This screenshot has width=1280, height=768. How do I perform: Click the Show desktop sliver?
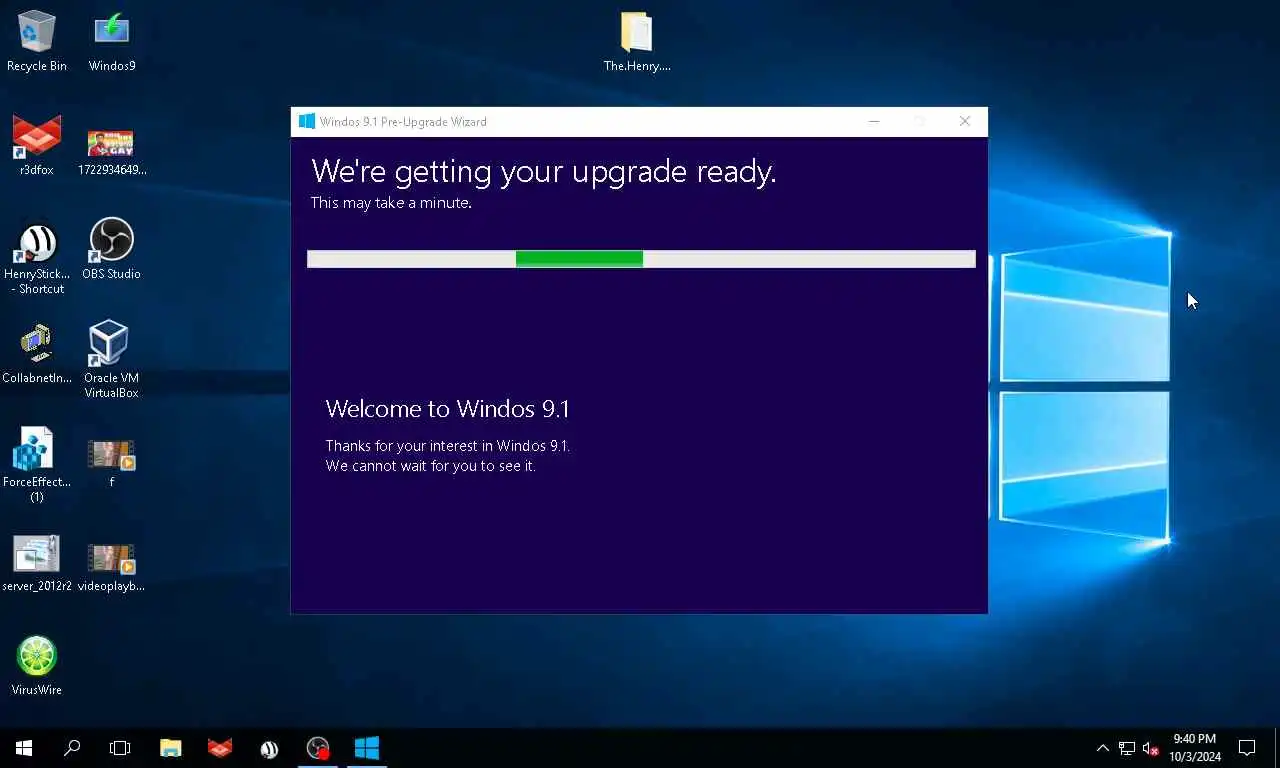[x=1277, y=748]
